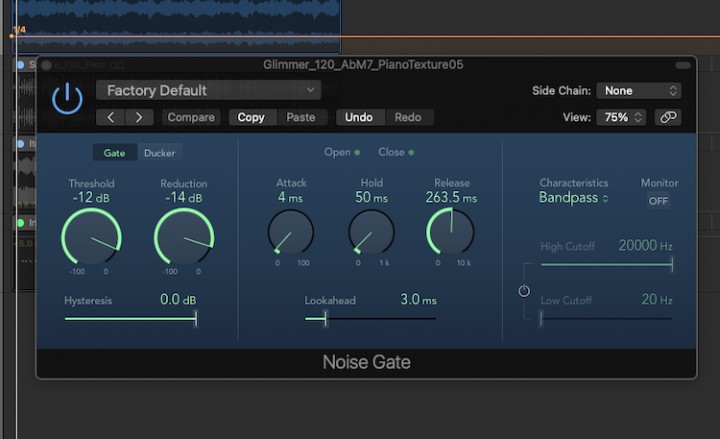Image resolution: width=720 pixels, height=439 pixels.
Task: Open the Characteristics Bandpass menu
Action: (574, 198)
